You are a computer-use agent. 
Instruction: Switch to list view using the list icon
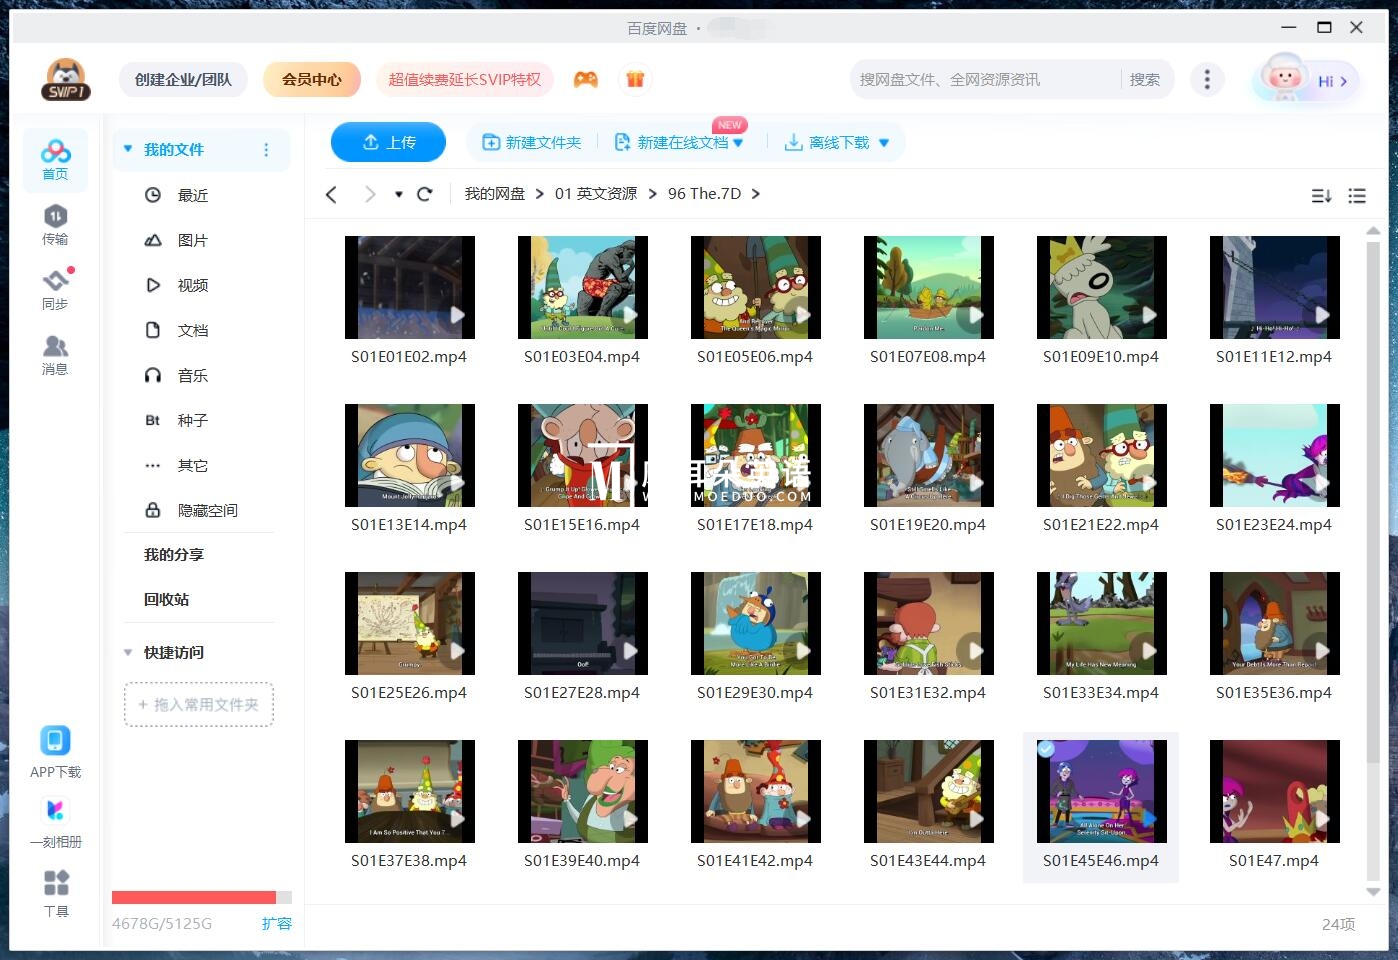click(1357, 196)
